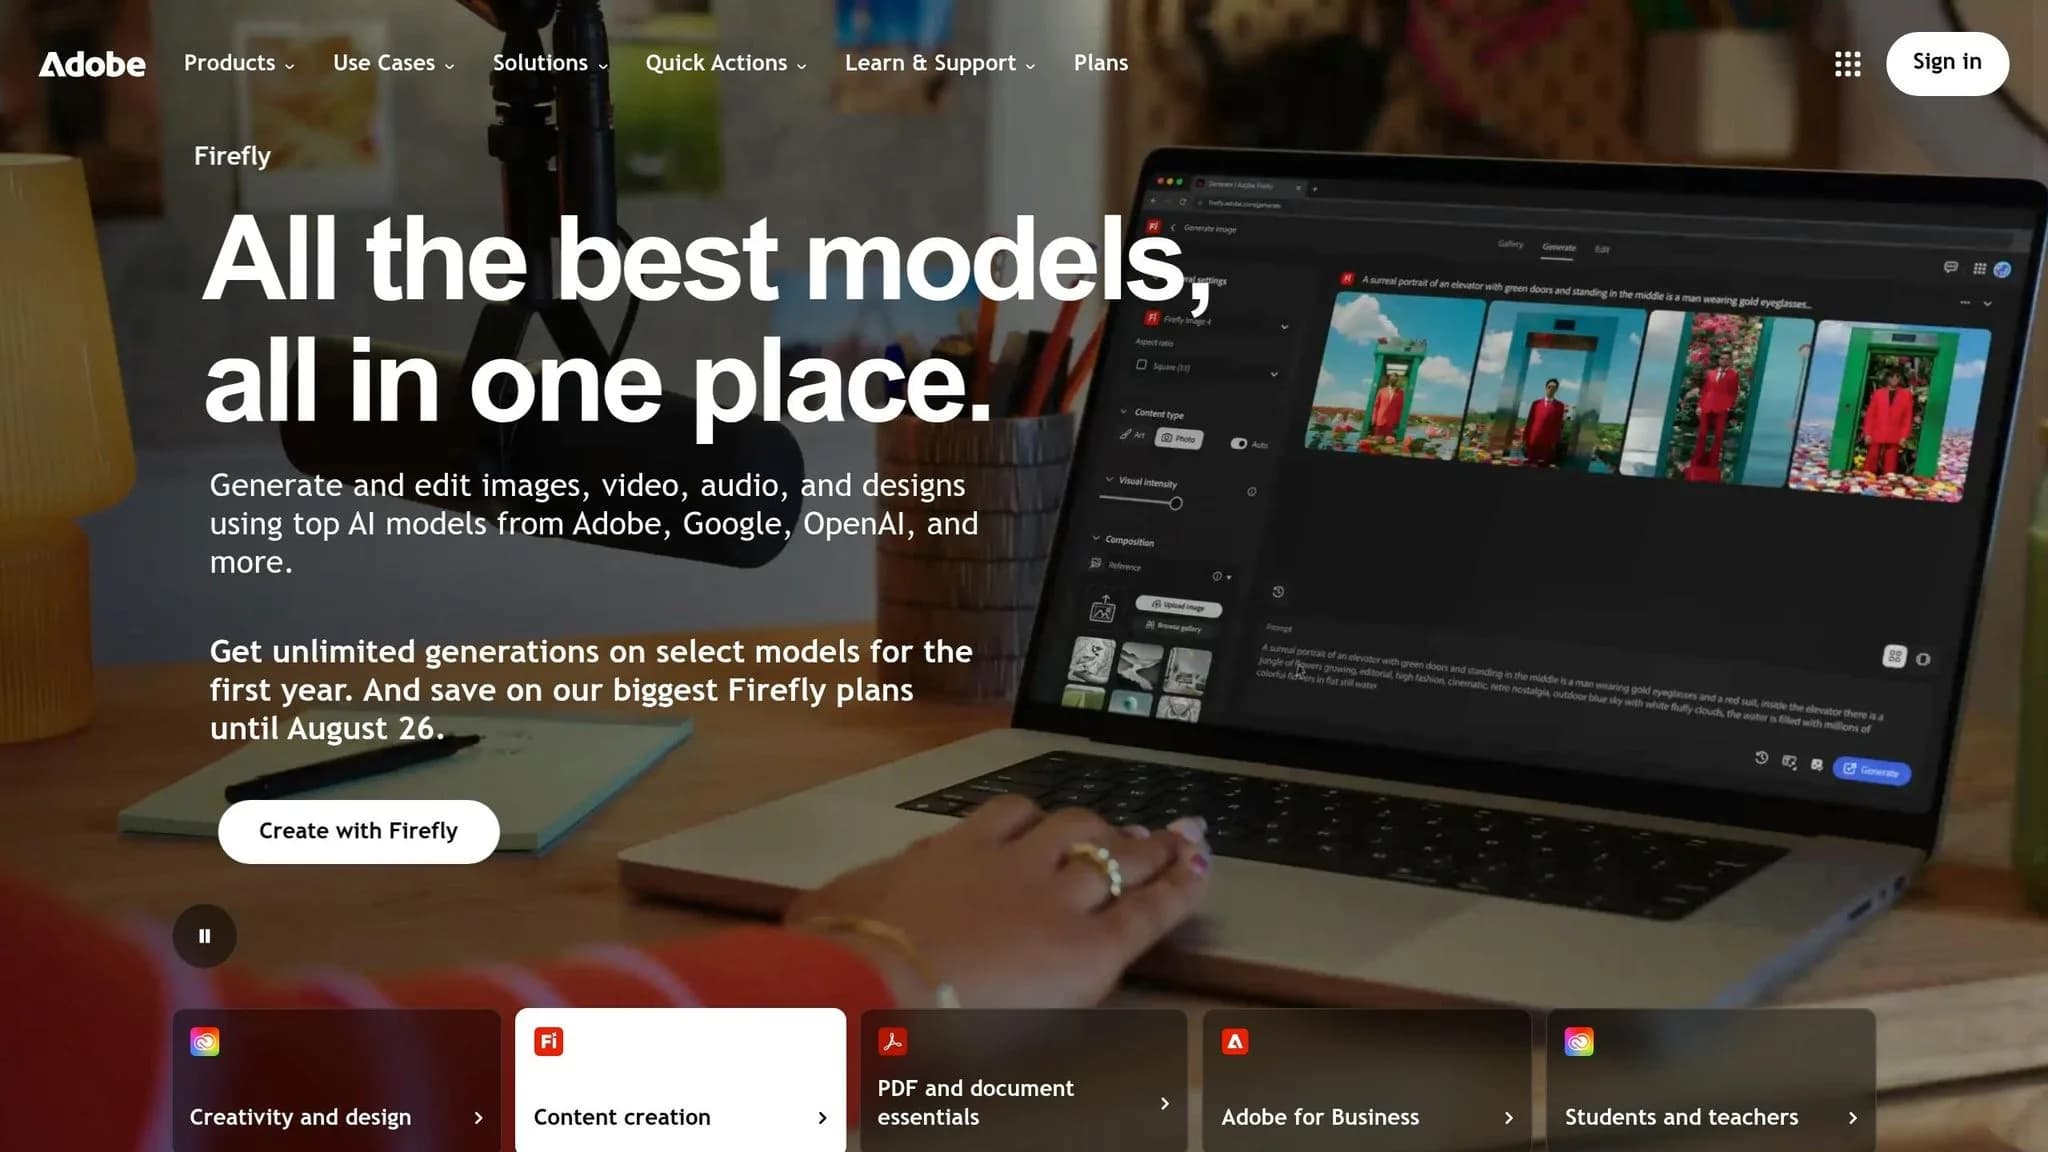Click the Creative Cloud icon on Creativity card
This screenshot has height=1152, width=2048.
click(x=205, y=1042)
